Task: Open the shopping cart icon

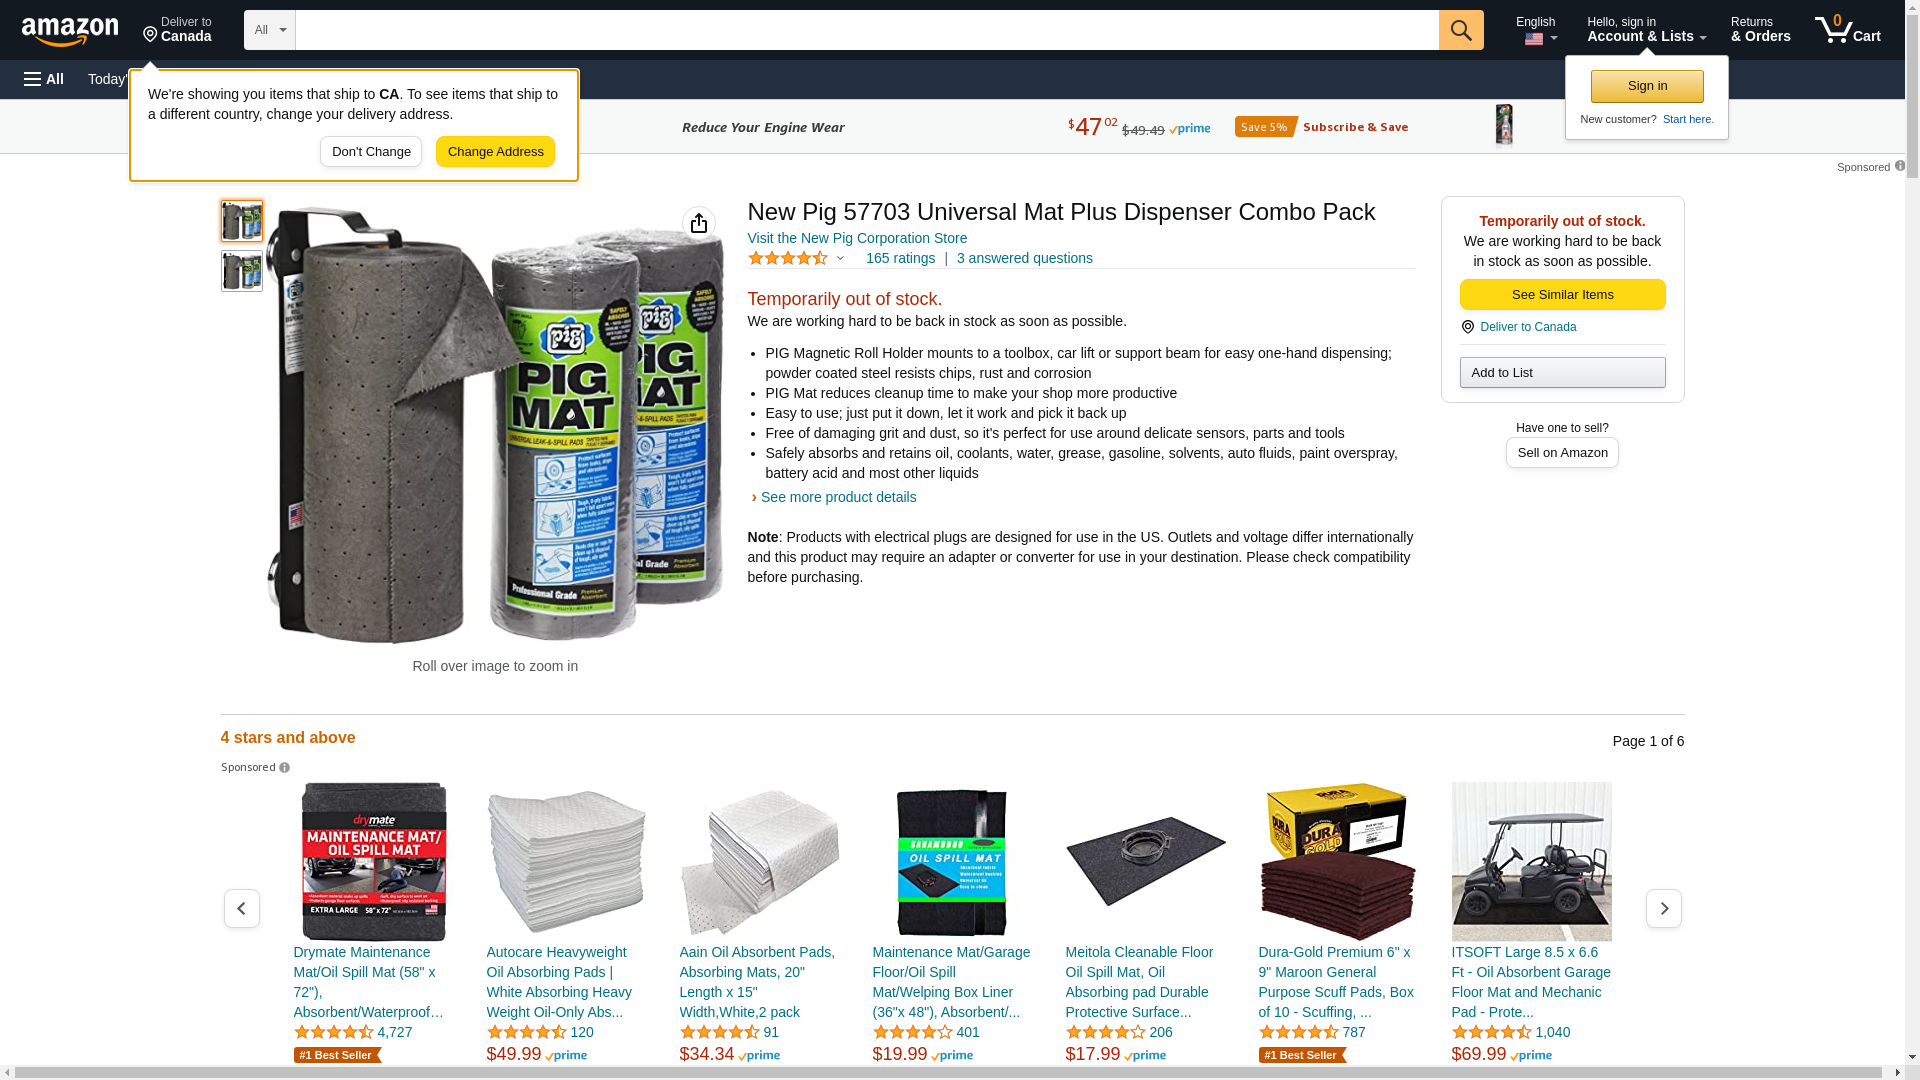Action: point(1847,30)
